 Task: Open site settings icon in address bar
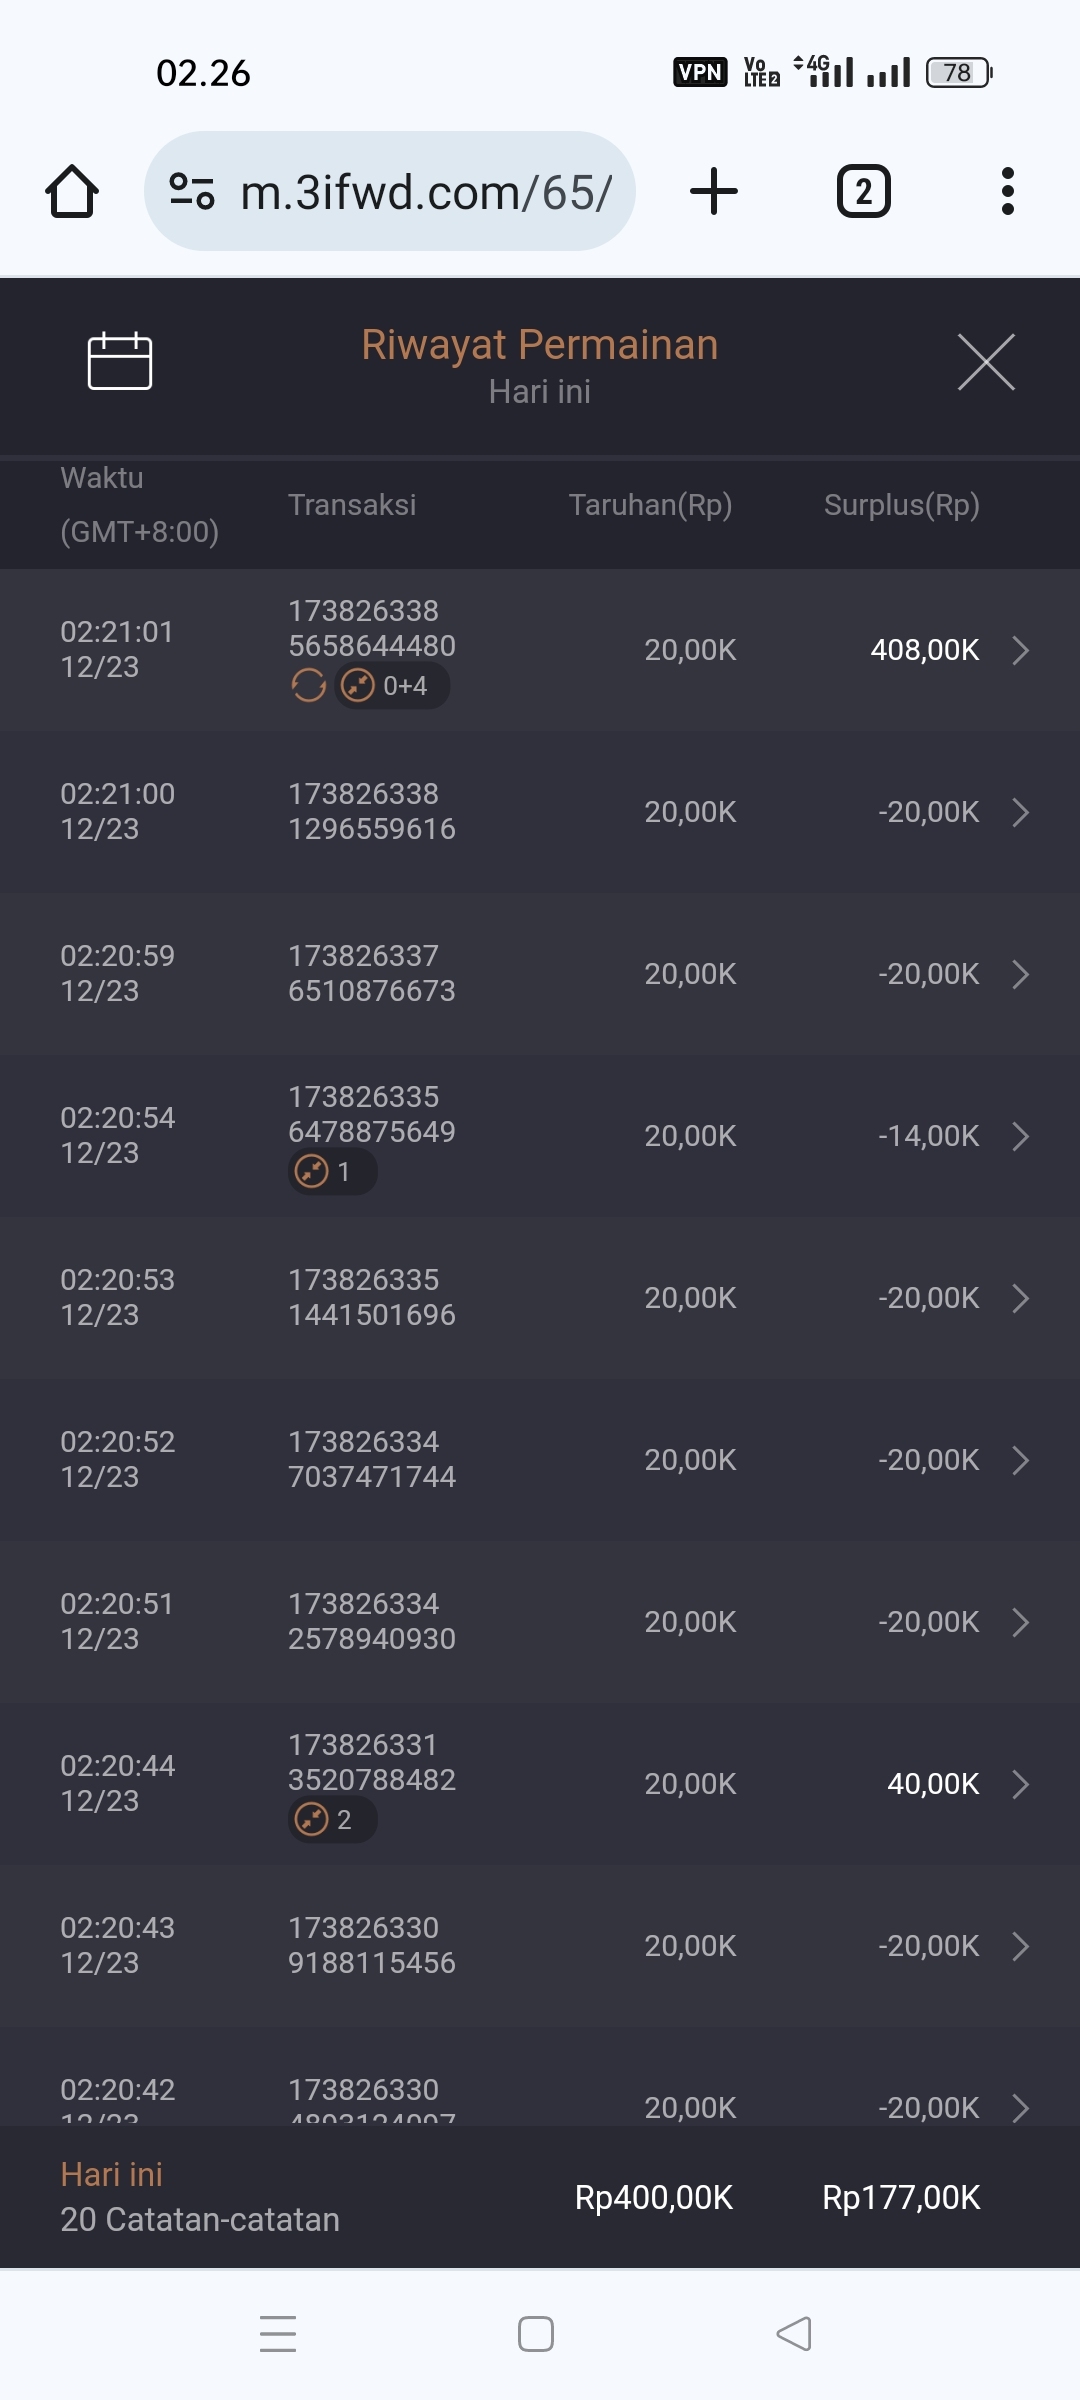tap(192, 191)
